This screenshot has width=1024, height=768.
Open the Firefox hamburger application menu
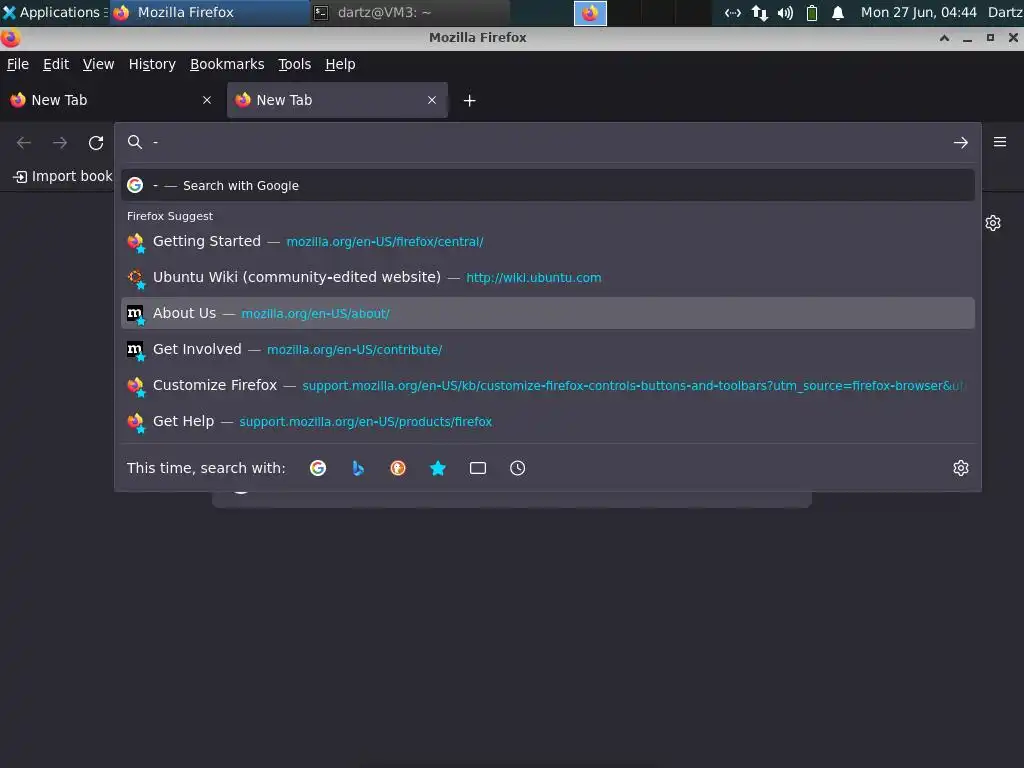(1000, 142)
